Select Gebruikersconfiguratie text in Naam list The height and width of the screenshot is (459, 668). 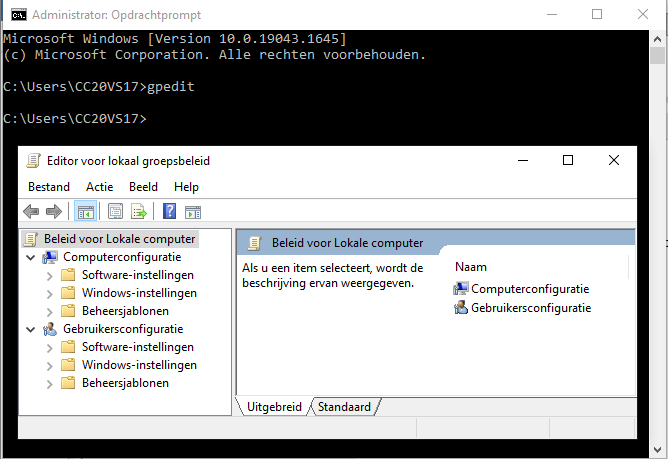[x=531, y=308]
